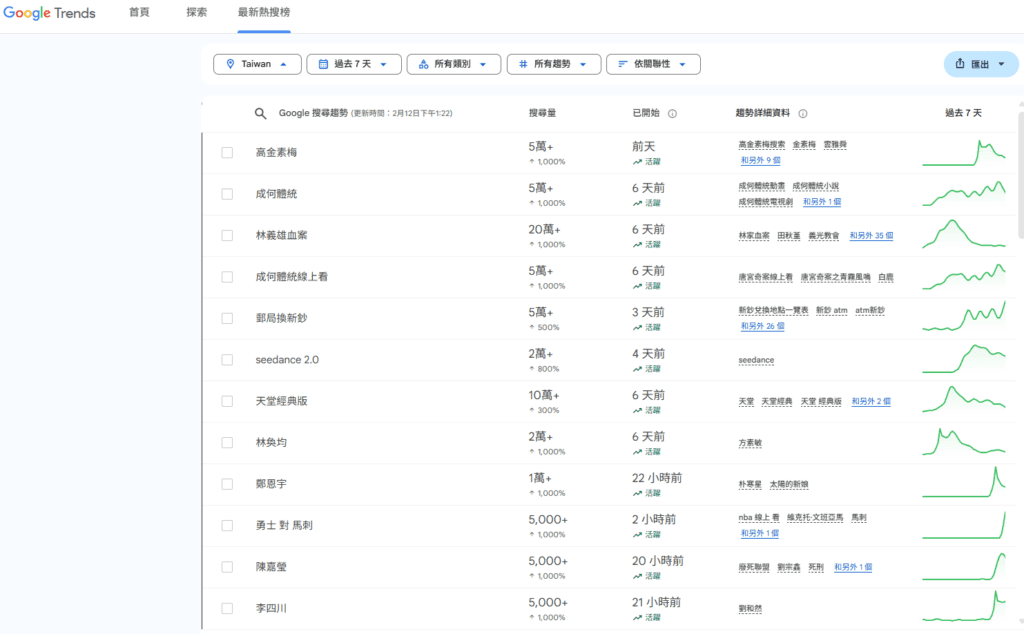
Task: Click the info icon next to 趨勢詳細資料
Action: tap(805, 113)
